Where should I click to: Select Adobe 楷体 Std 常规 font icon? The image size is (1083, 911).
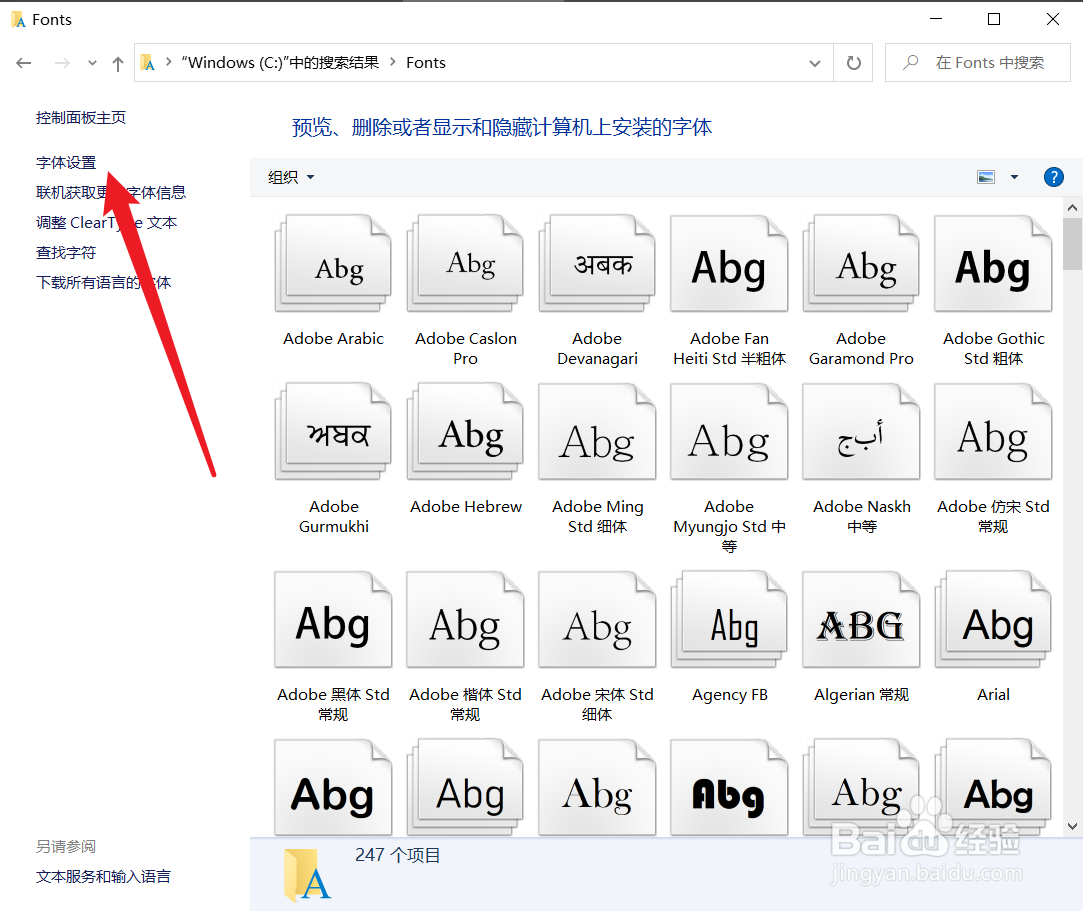[466, 620]
